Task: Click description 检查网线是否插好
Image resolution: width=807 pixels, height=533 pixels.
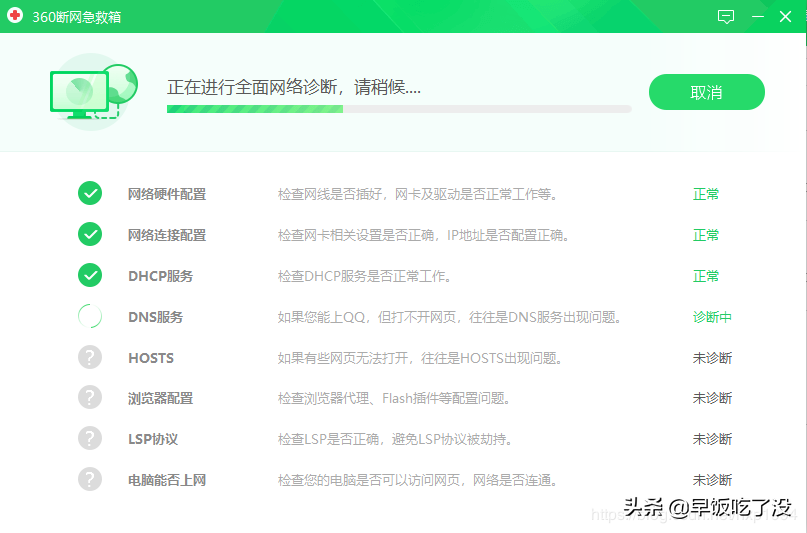Action: pyautogui.click(x=417, y=194)
